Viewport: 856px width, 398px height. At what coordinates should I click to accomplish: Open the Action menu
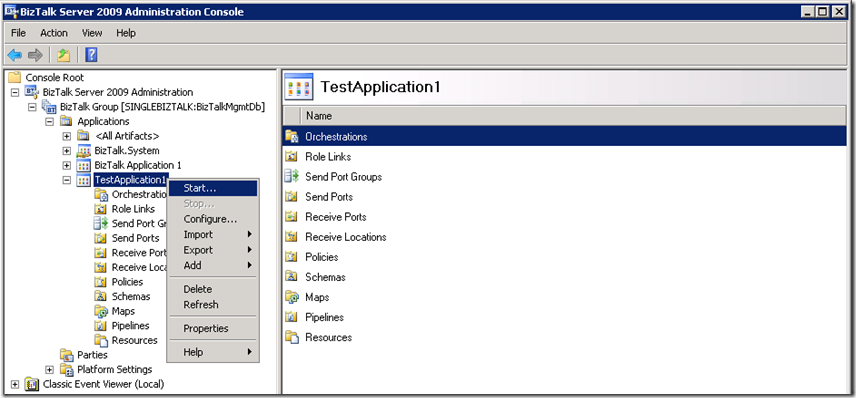coord(54,33)
